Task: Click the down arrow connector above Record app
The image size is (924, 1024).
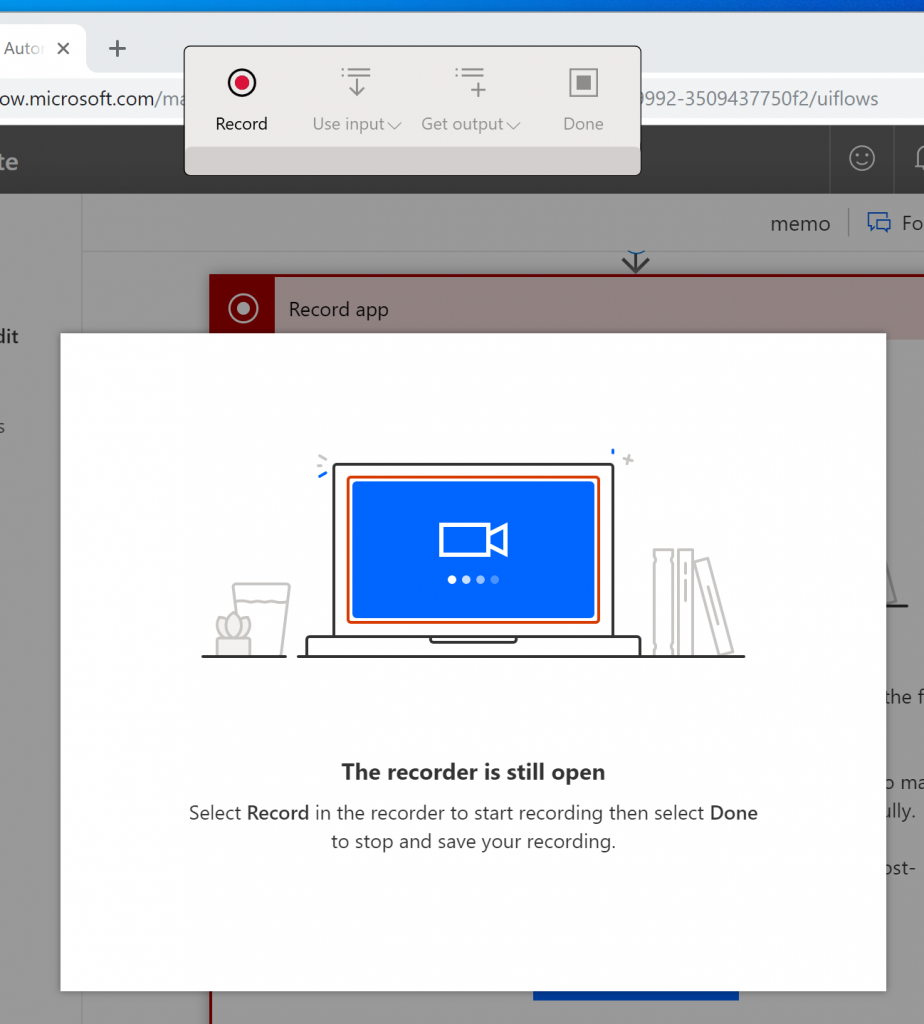Action: coord(635,262)
